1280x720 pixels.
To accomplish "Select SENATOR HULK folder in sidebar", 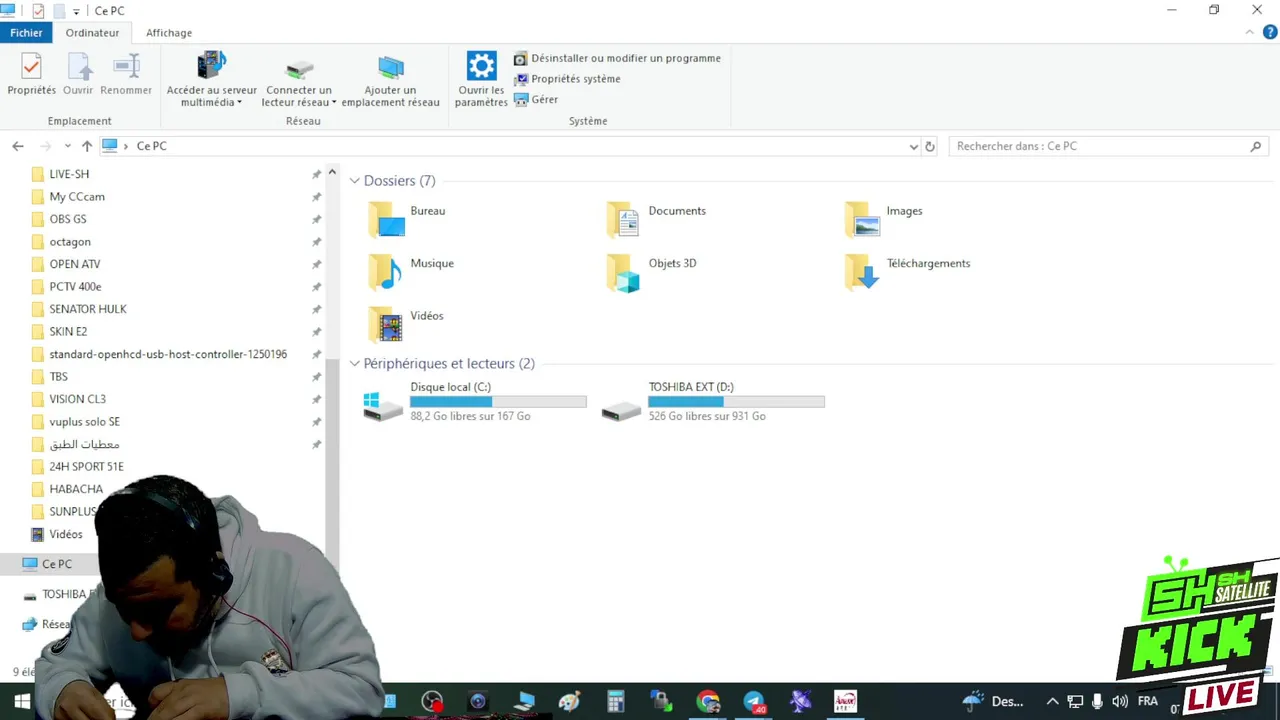I will [x=88, y=309].
